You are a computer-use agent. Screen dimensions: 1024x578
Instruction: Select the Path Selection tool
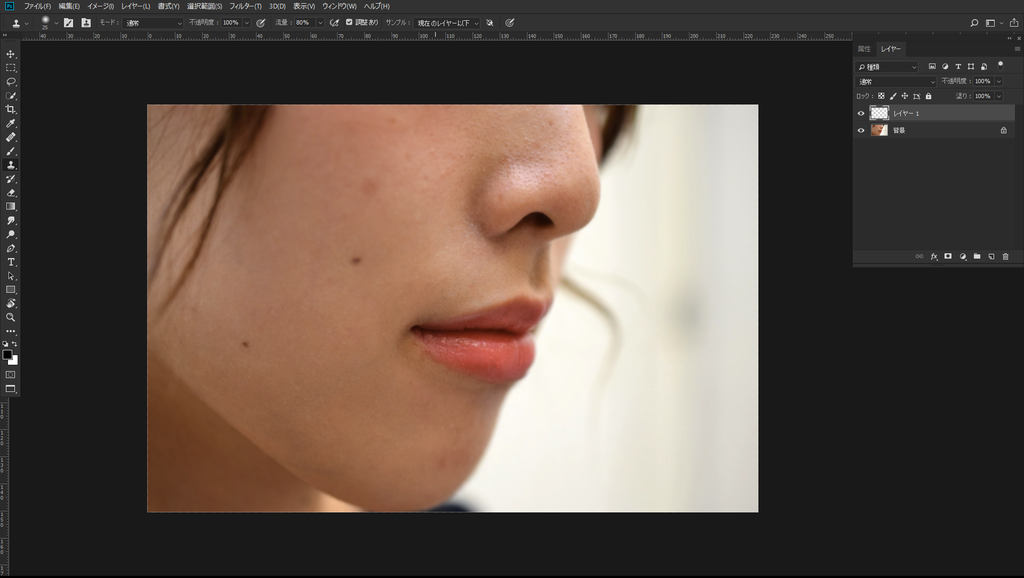(10, 276)
